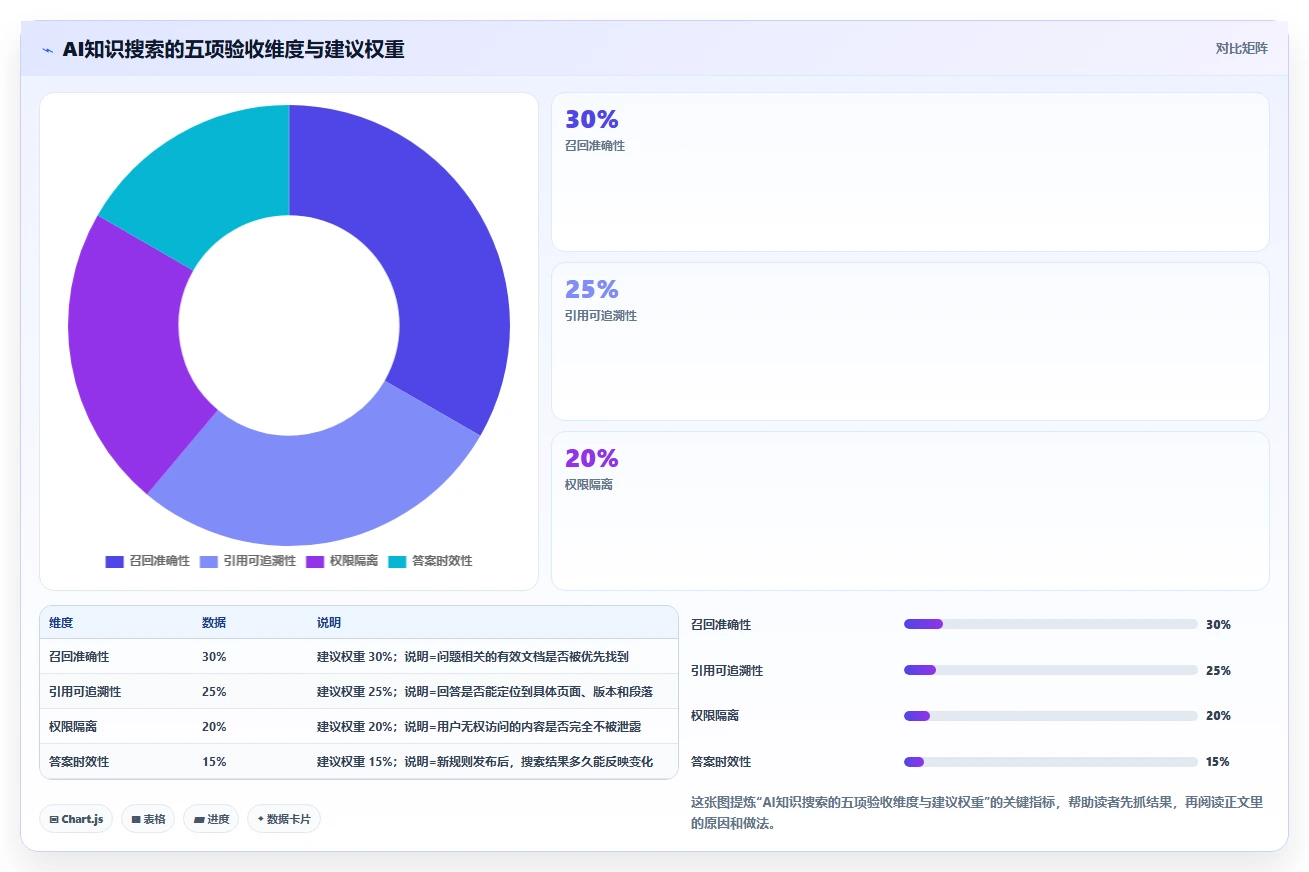The width and height of the screenshot is (1309, 872).
Task: Click the 30% label beside progress bar
Action: pos(1218,624)
